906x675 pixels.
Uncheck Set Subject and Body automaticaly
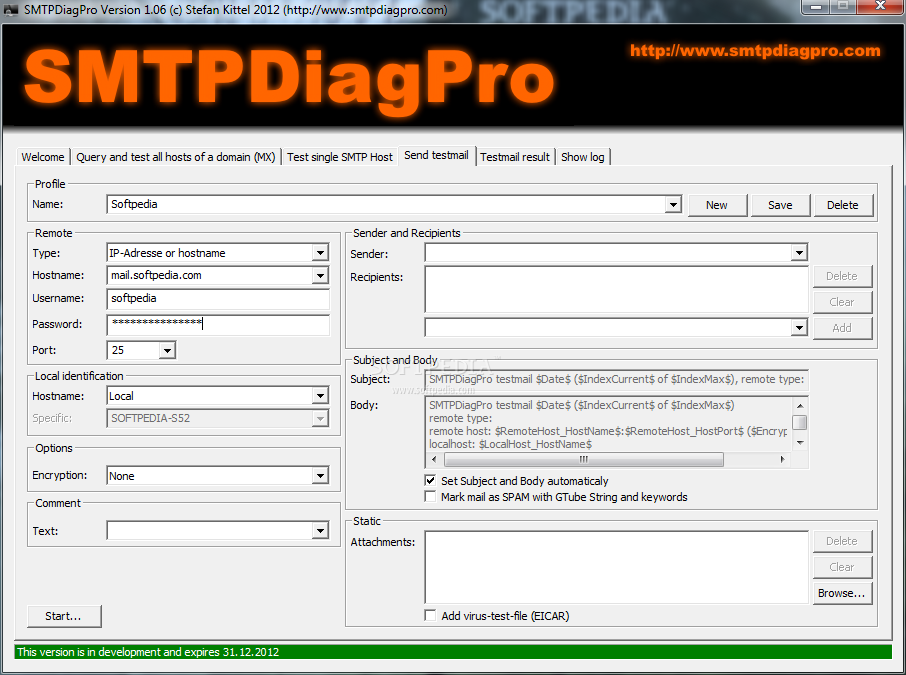click(x=430, y=481)
